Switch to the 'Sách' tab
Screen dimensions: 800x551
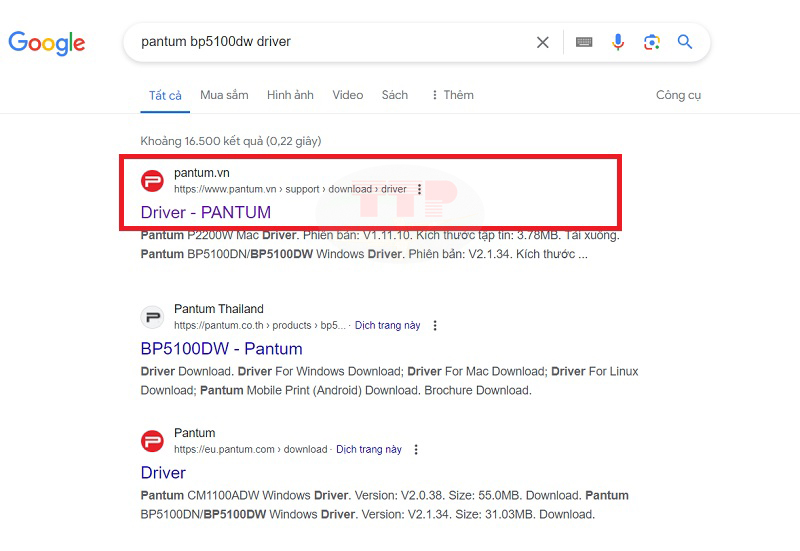coord(395,95)
